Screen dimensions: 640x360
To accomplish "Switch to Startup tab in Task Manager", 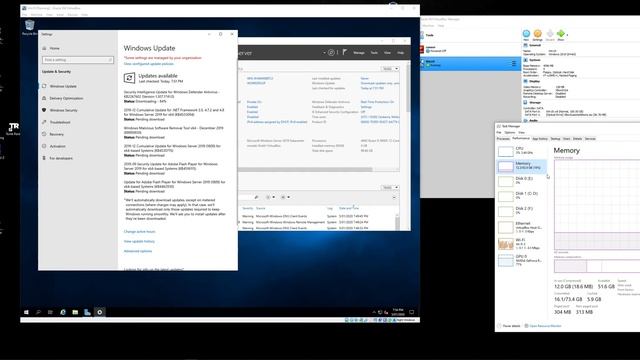I will click(x=556, y=139).
